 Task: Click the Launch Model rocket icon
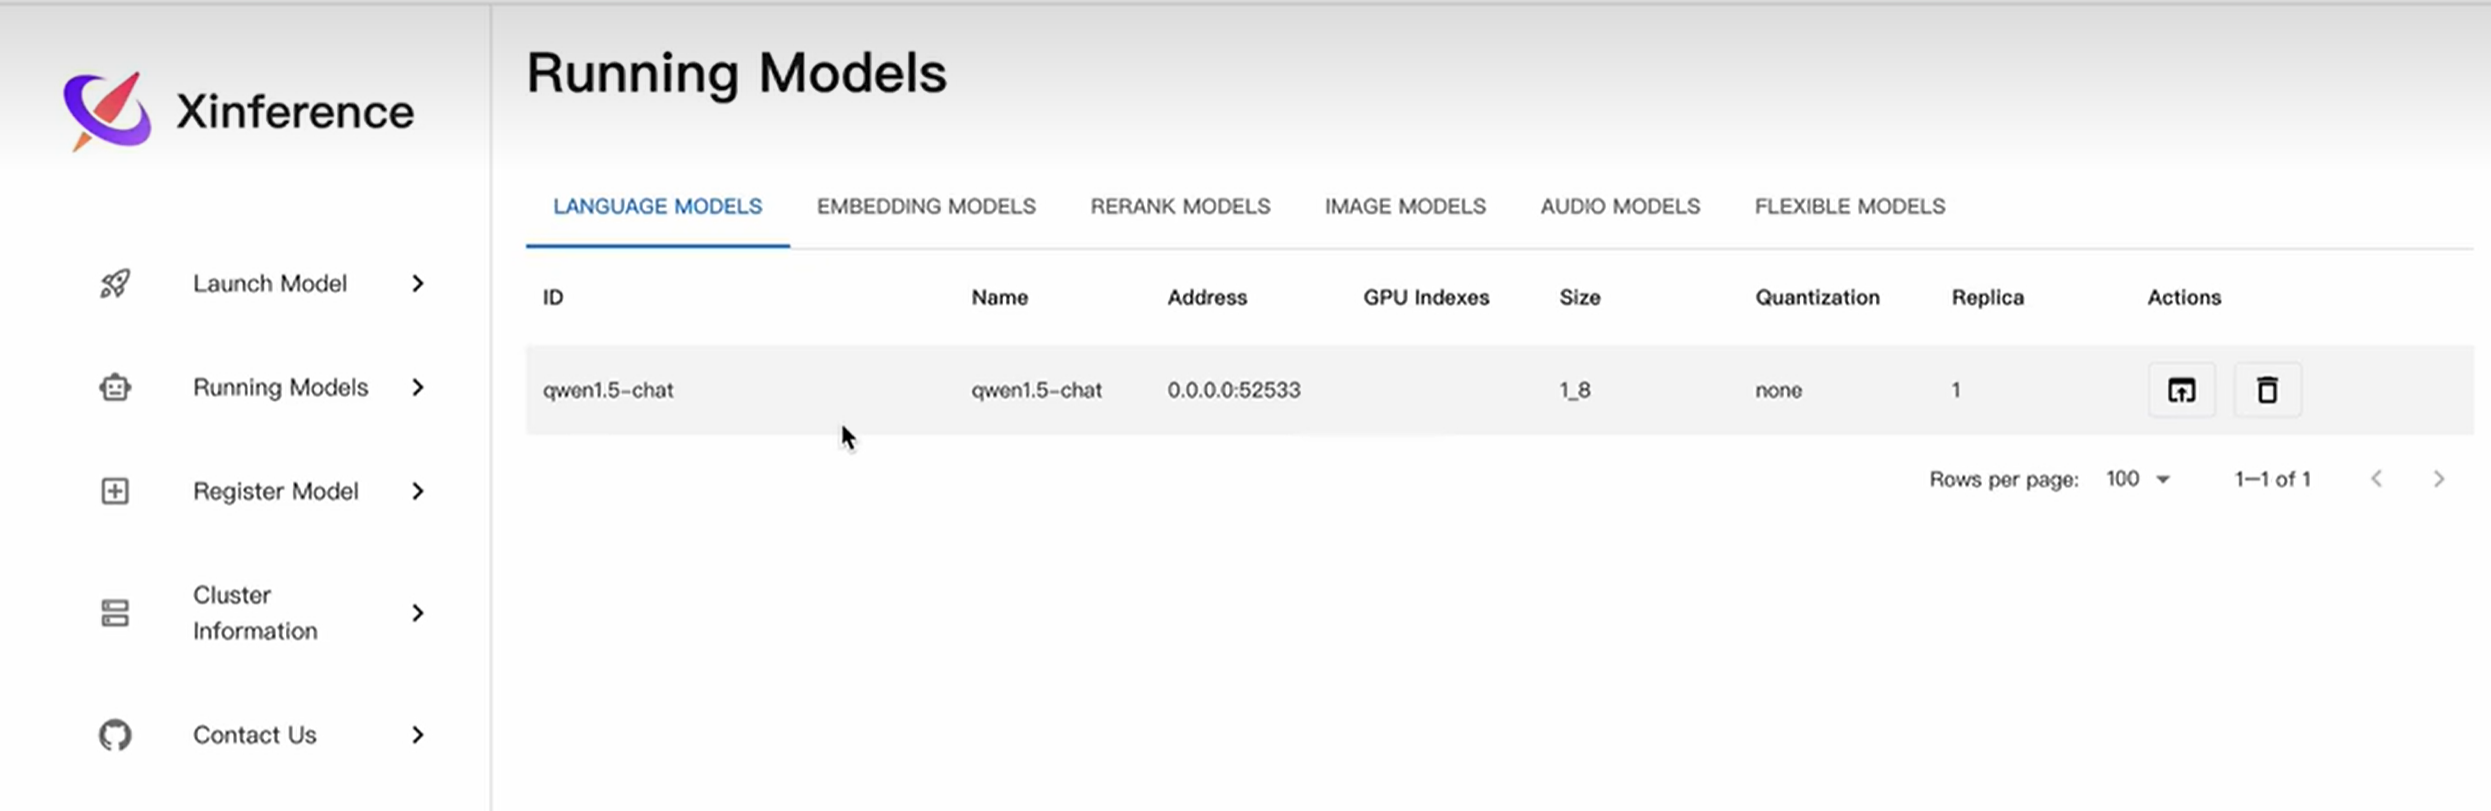[115, 284]
